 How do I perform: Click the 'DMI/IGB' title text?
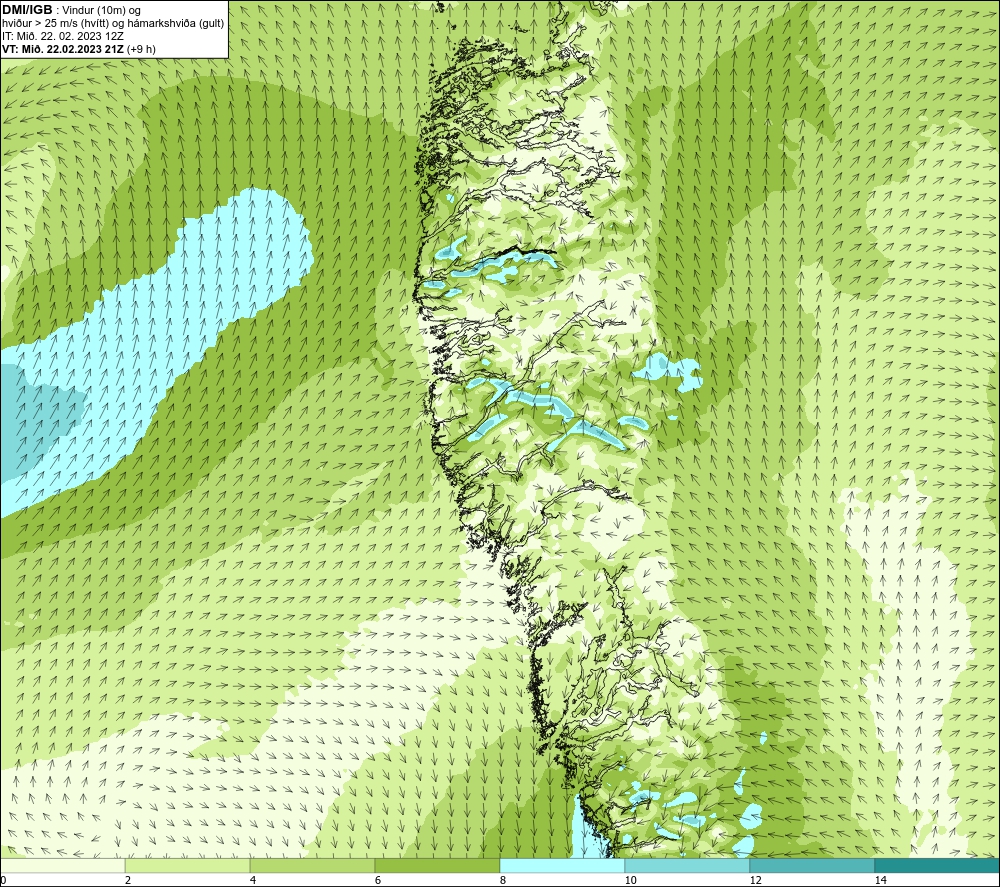tap(27, 10)
